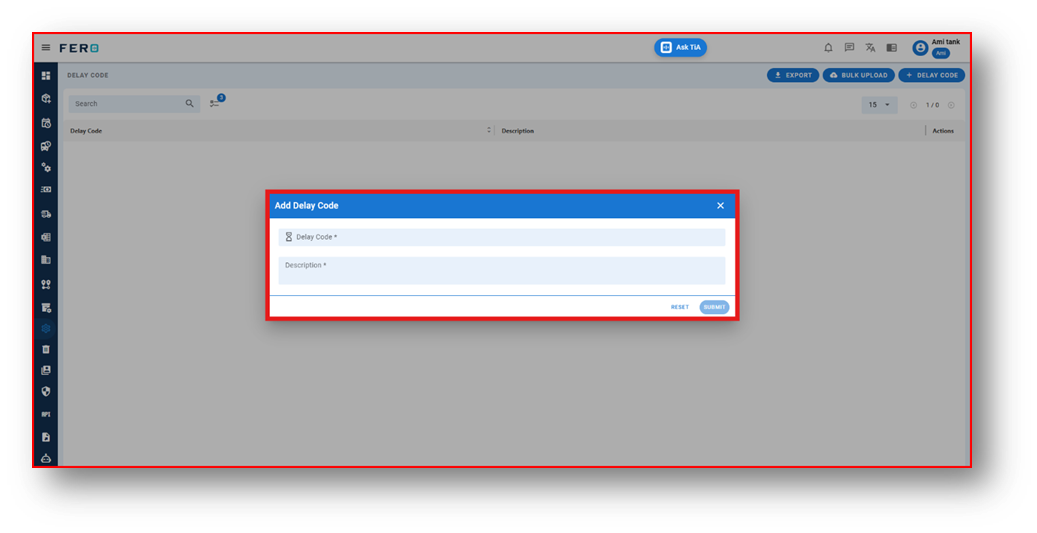Screen dimensions: 1037x533
Task: Submit the Add Delay Code form
Action: pyautogui.click(x=714, y=307)
